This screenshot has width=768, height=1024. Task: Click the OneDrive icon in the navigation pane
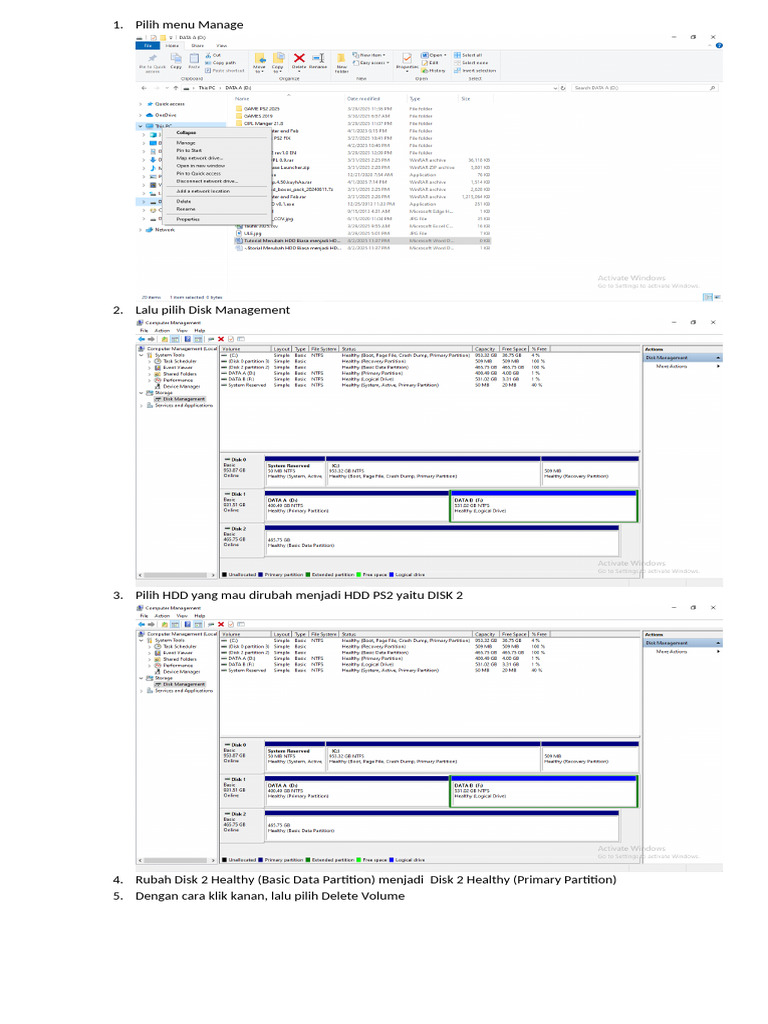coord(149,115)
